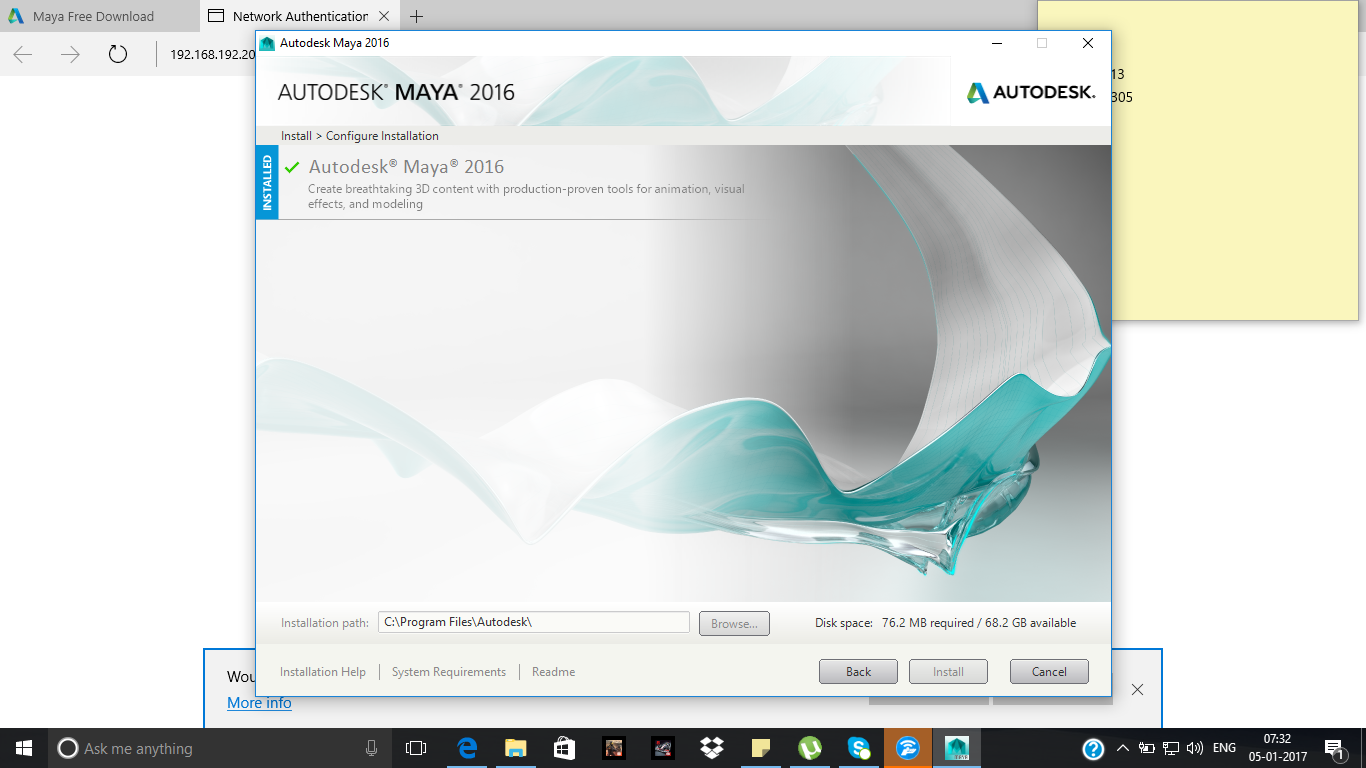1366x768 pixels.
Task: Open Skype from the taskbar
Action: 858,747
